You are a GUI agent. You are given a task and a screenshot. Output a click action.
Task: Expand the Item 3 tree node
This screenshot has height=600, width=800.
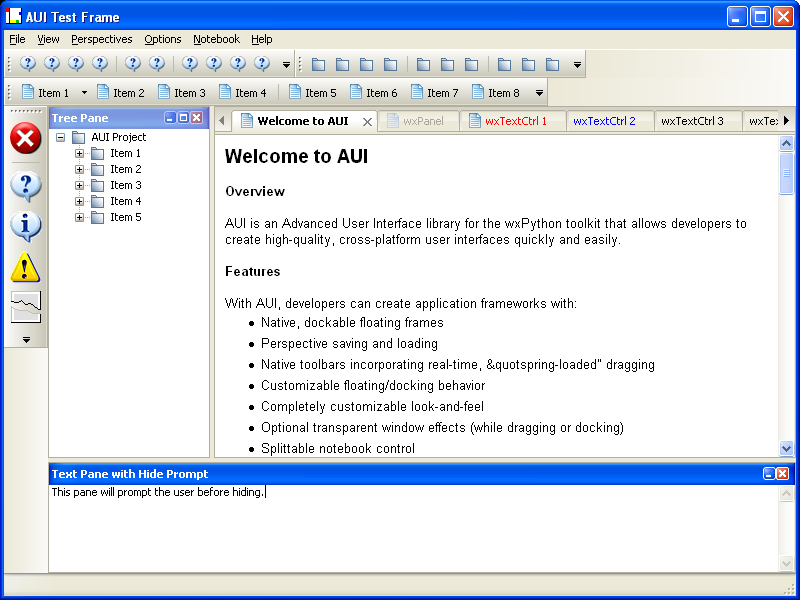point(80,186)
